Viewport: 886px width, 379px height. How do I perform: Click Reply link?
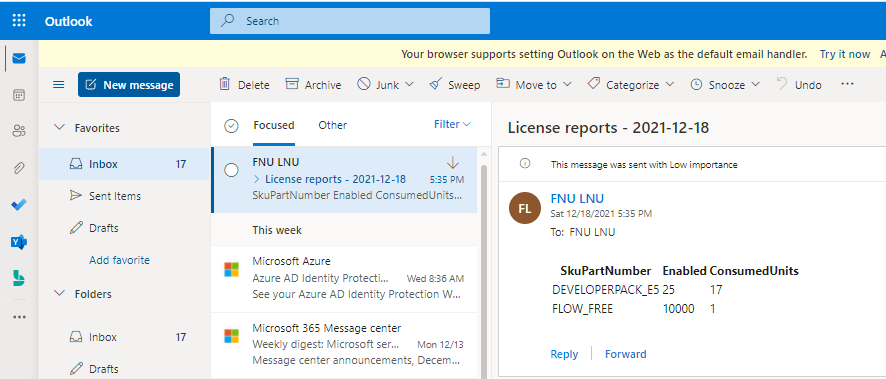(x=564, y=354)
